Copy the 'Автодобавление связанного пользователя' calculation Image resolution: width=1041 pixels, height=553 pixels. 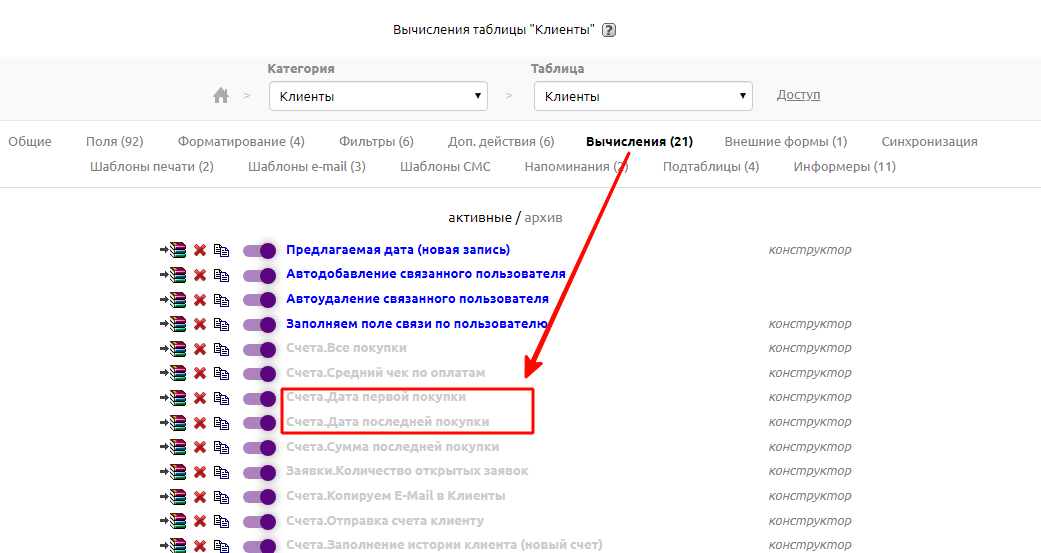221,275
